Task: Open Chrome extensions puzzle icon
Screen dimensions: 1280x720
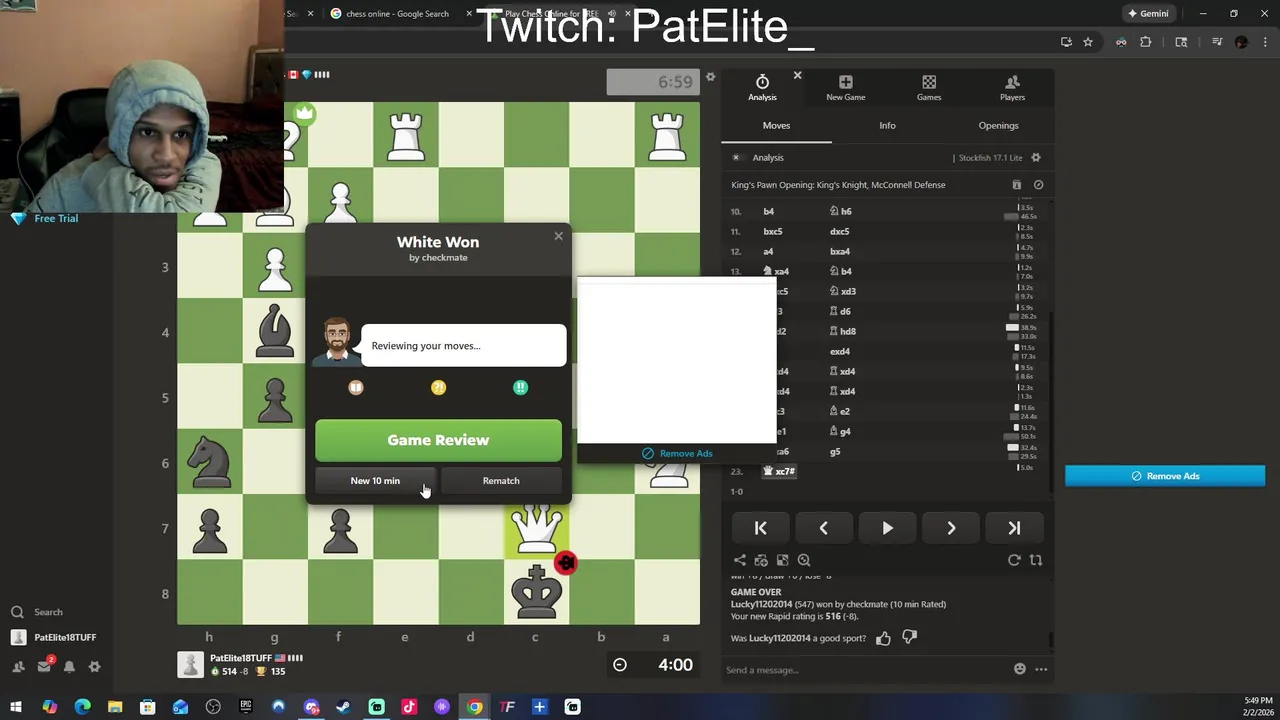Action: (x=1146, y=42)
